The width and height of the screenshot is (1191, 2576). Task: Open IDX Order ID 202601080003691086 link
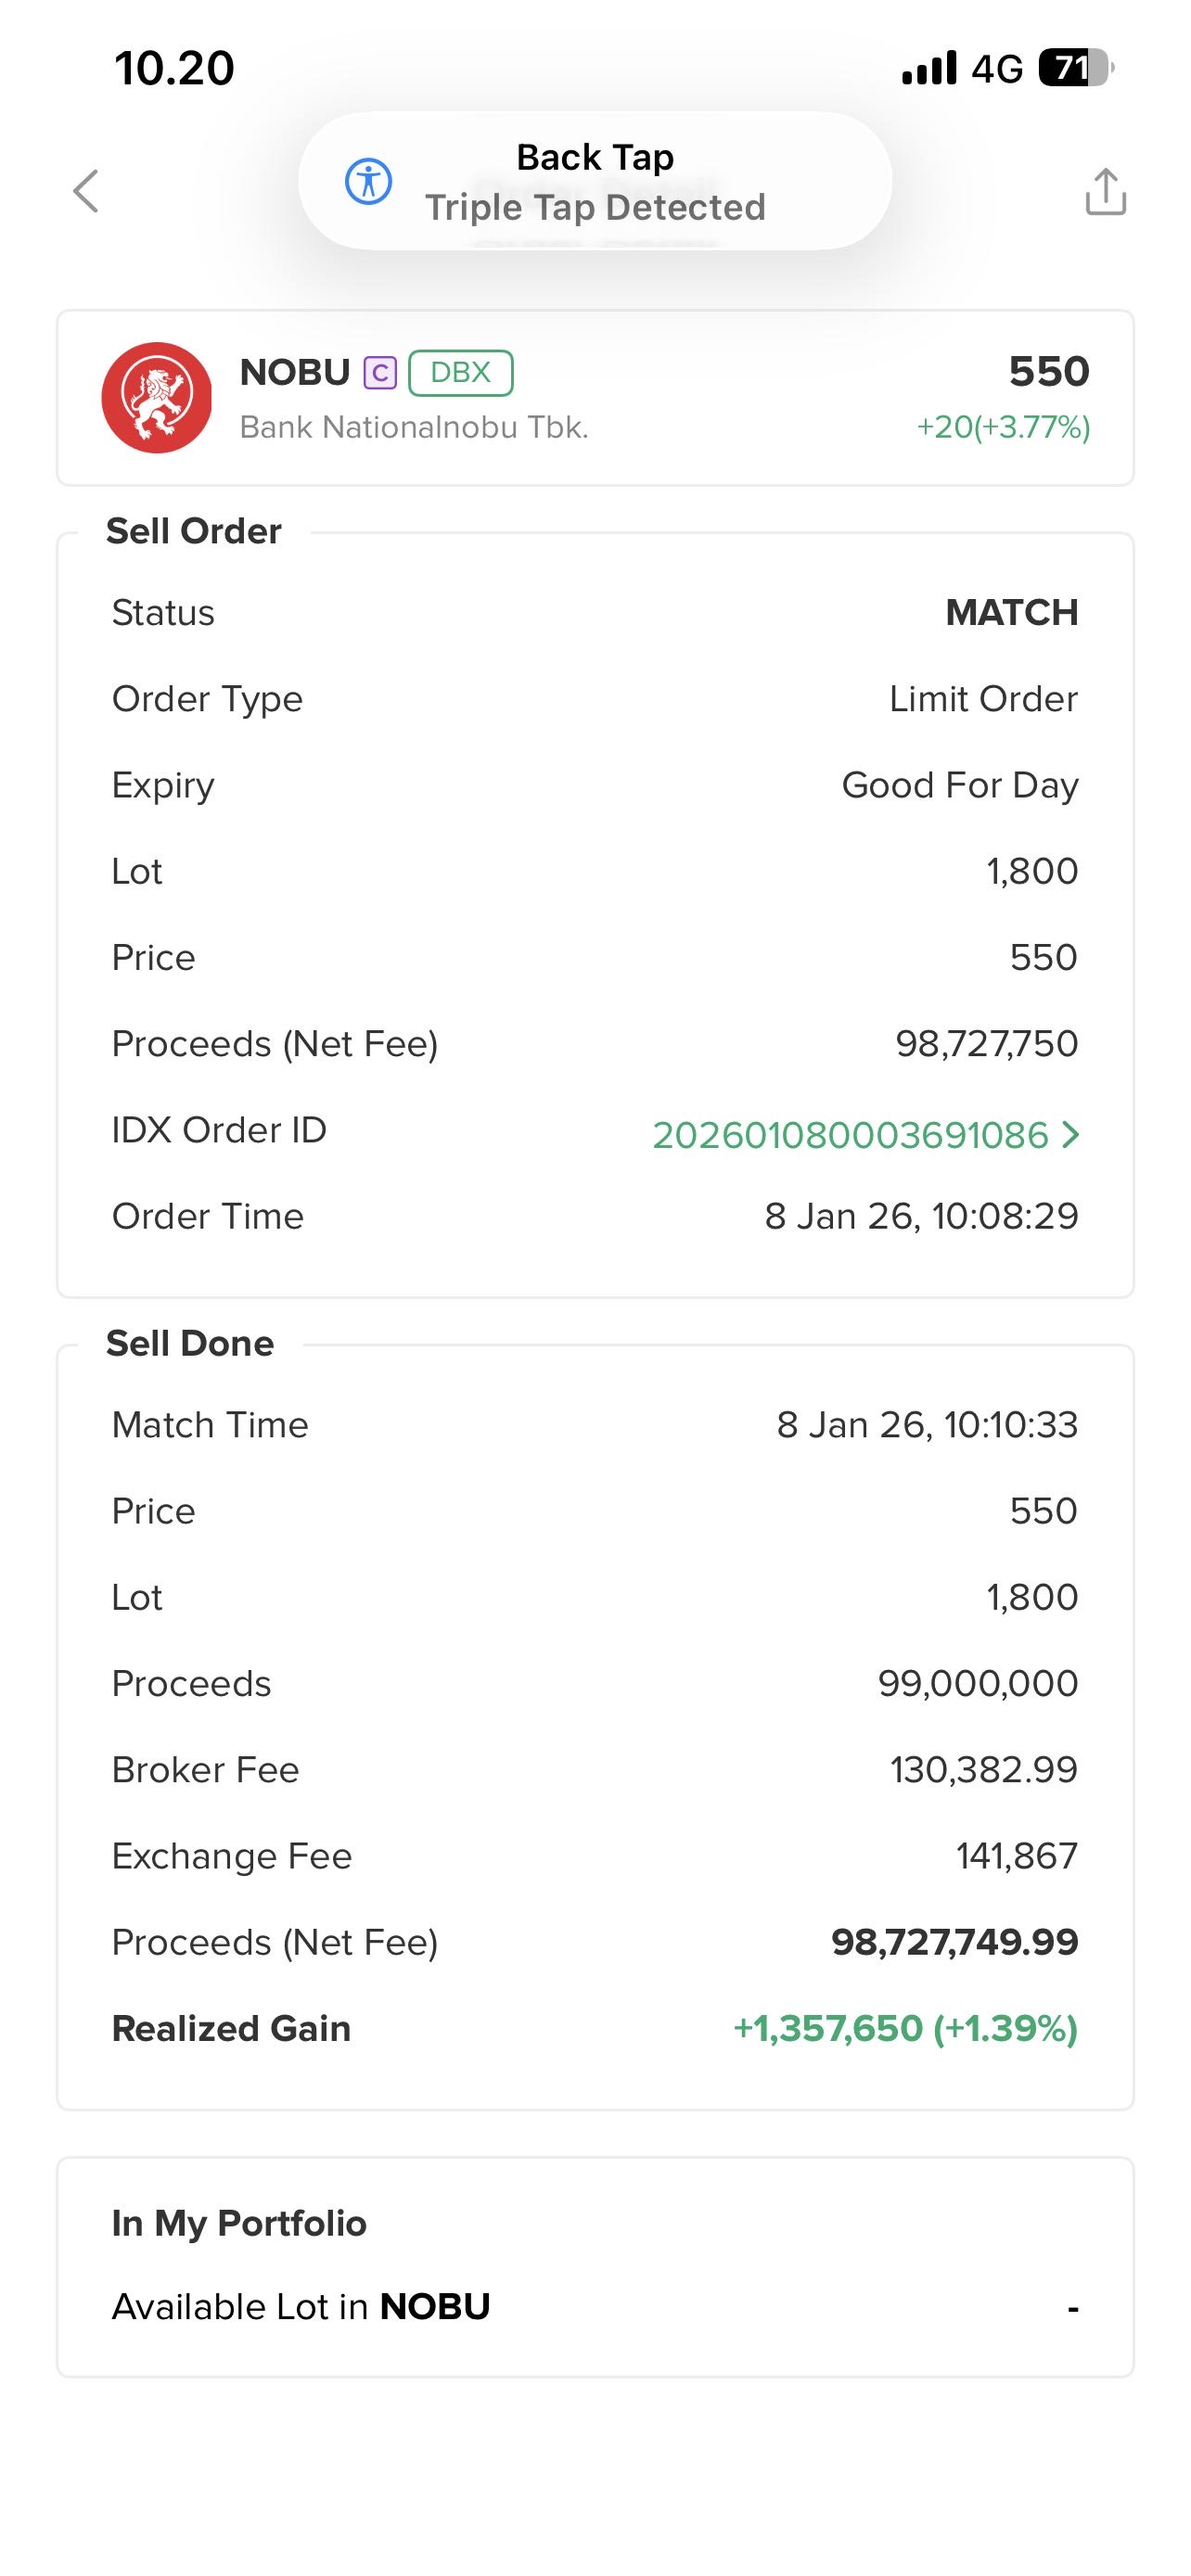[x=850, y=1135]
